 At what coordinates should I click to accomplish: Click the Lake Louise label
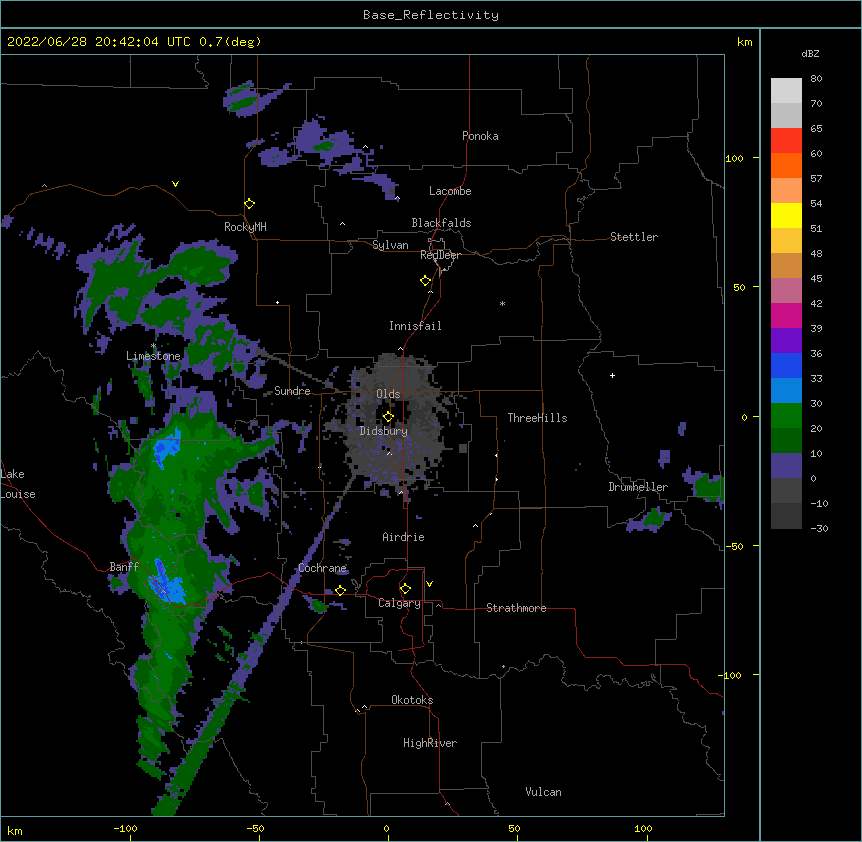tap(18, 484)
